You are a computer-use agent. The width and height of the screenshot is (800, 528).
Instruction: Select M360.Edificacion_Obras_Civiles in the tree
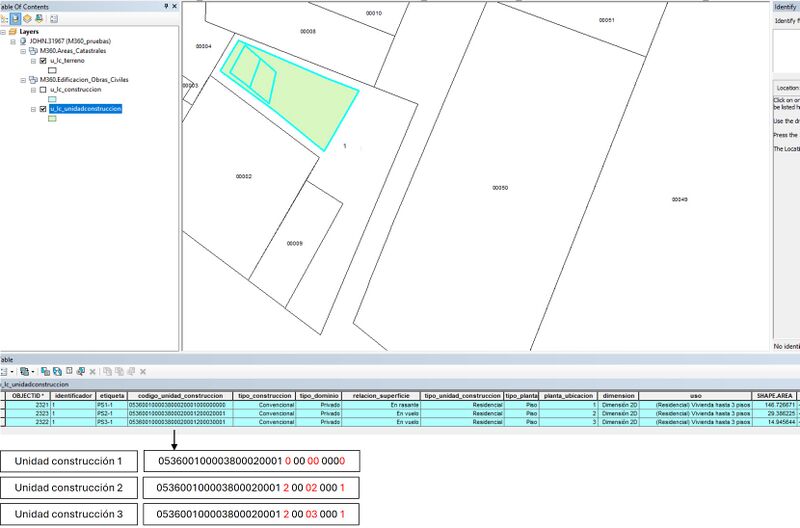(84, 80)
